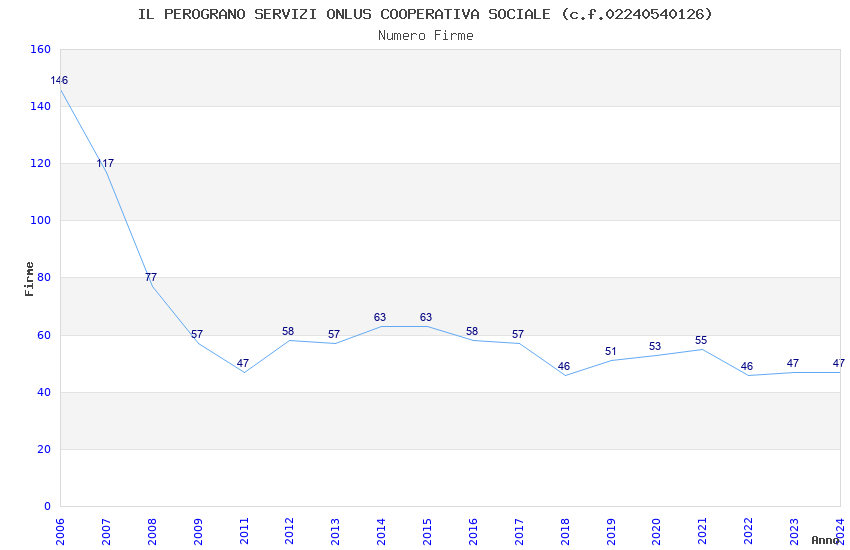Select the Anno axis title

coord(825,540)
